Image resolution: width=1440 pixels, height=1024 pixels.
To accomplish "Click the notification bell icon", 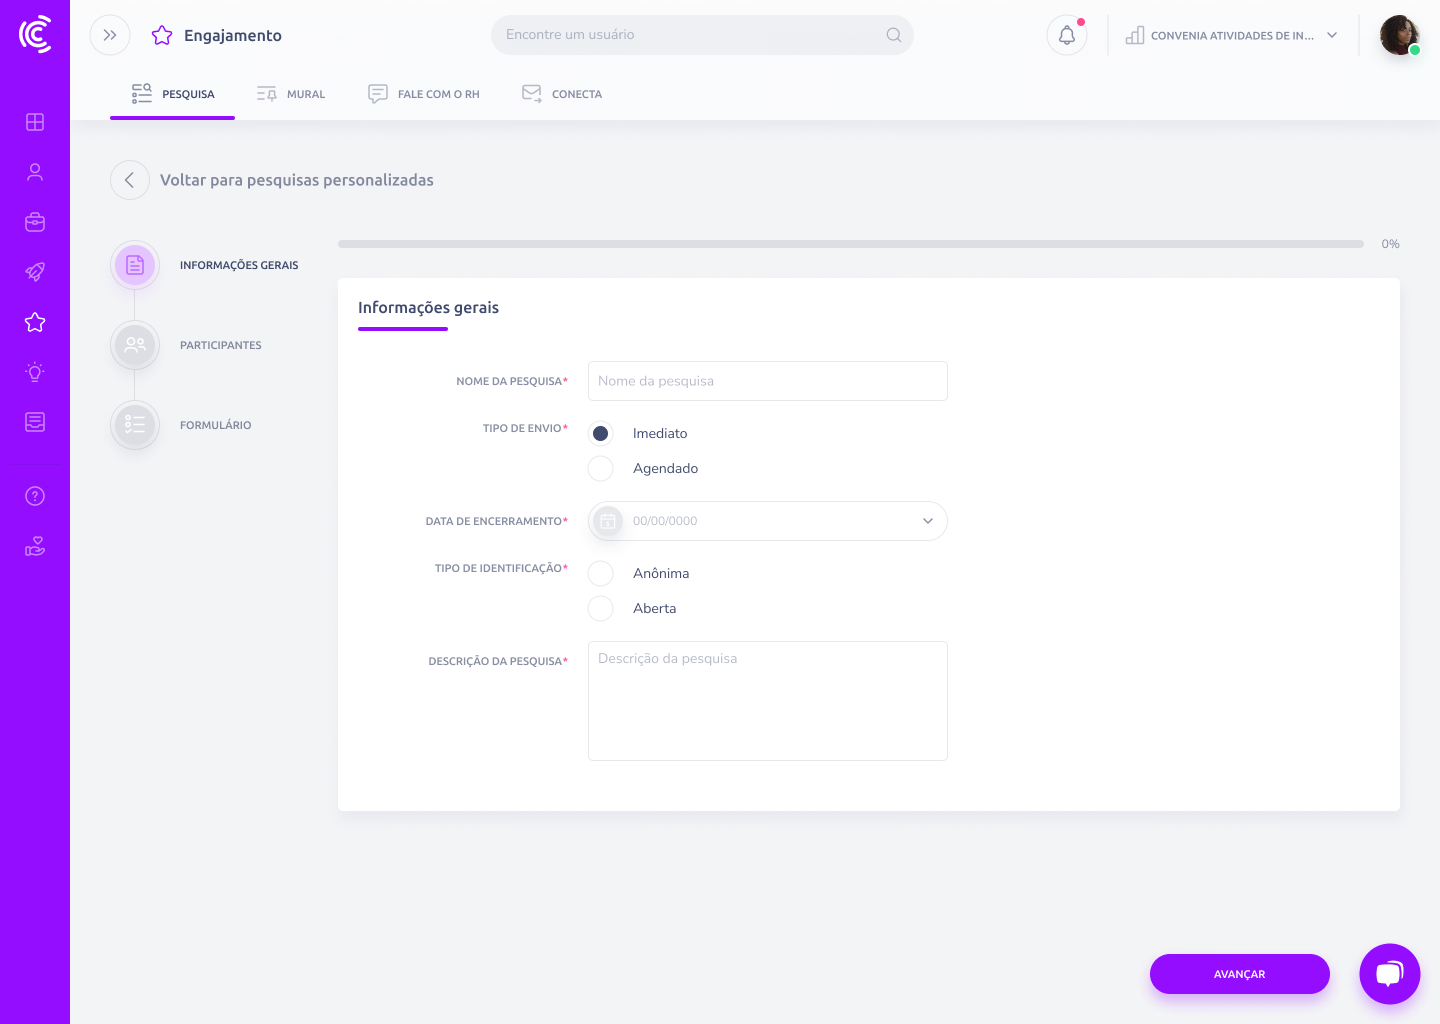I will [x=1066, y=36].
